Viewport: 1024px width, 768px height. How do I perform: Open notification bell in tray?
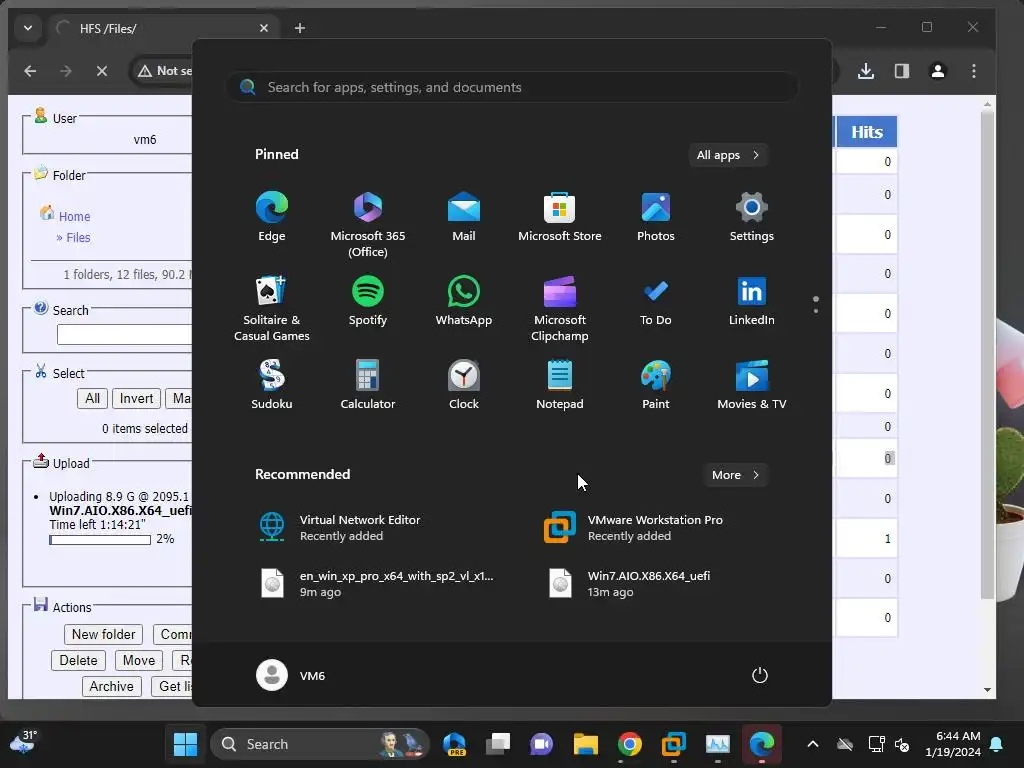point(997,744)
